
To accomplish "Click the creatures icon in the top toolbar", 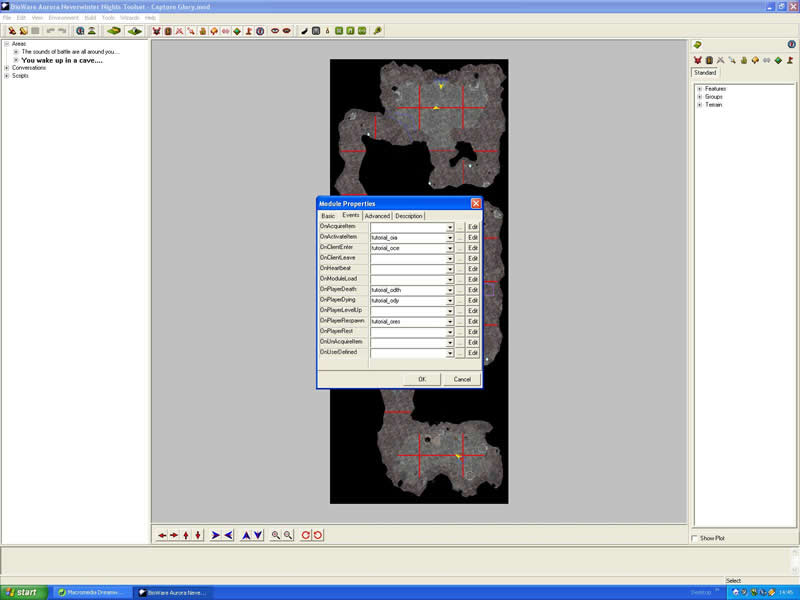I will click(156, 31).
